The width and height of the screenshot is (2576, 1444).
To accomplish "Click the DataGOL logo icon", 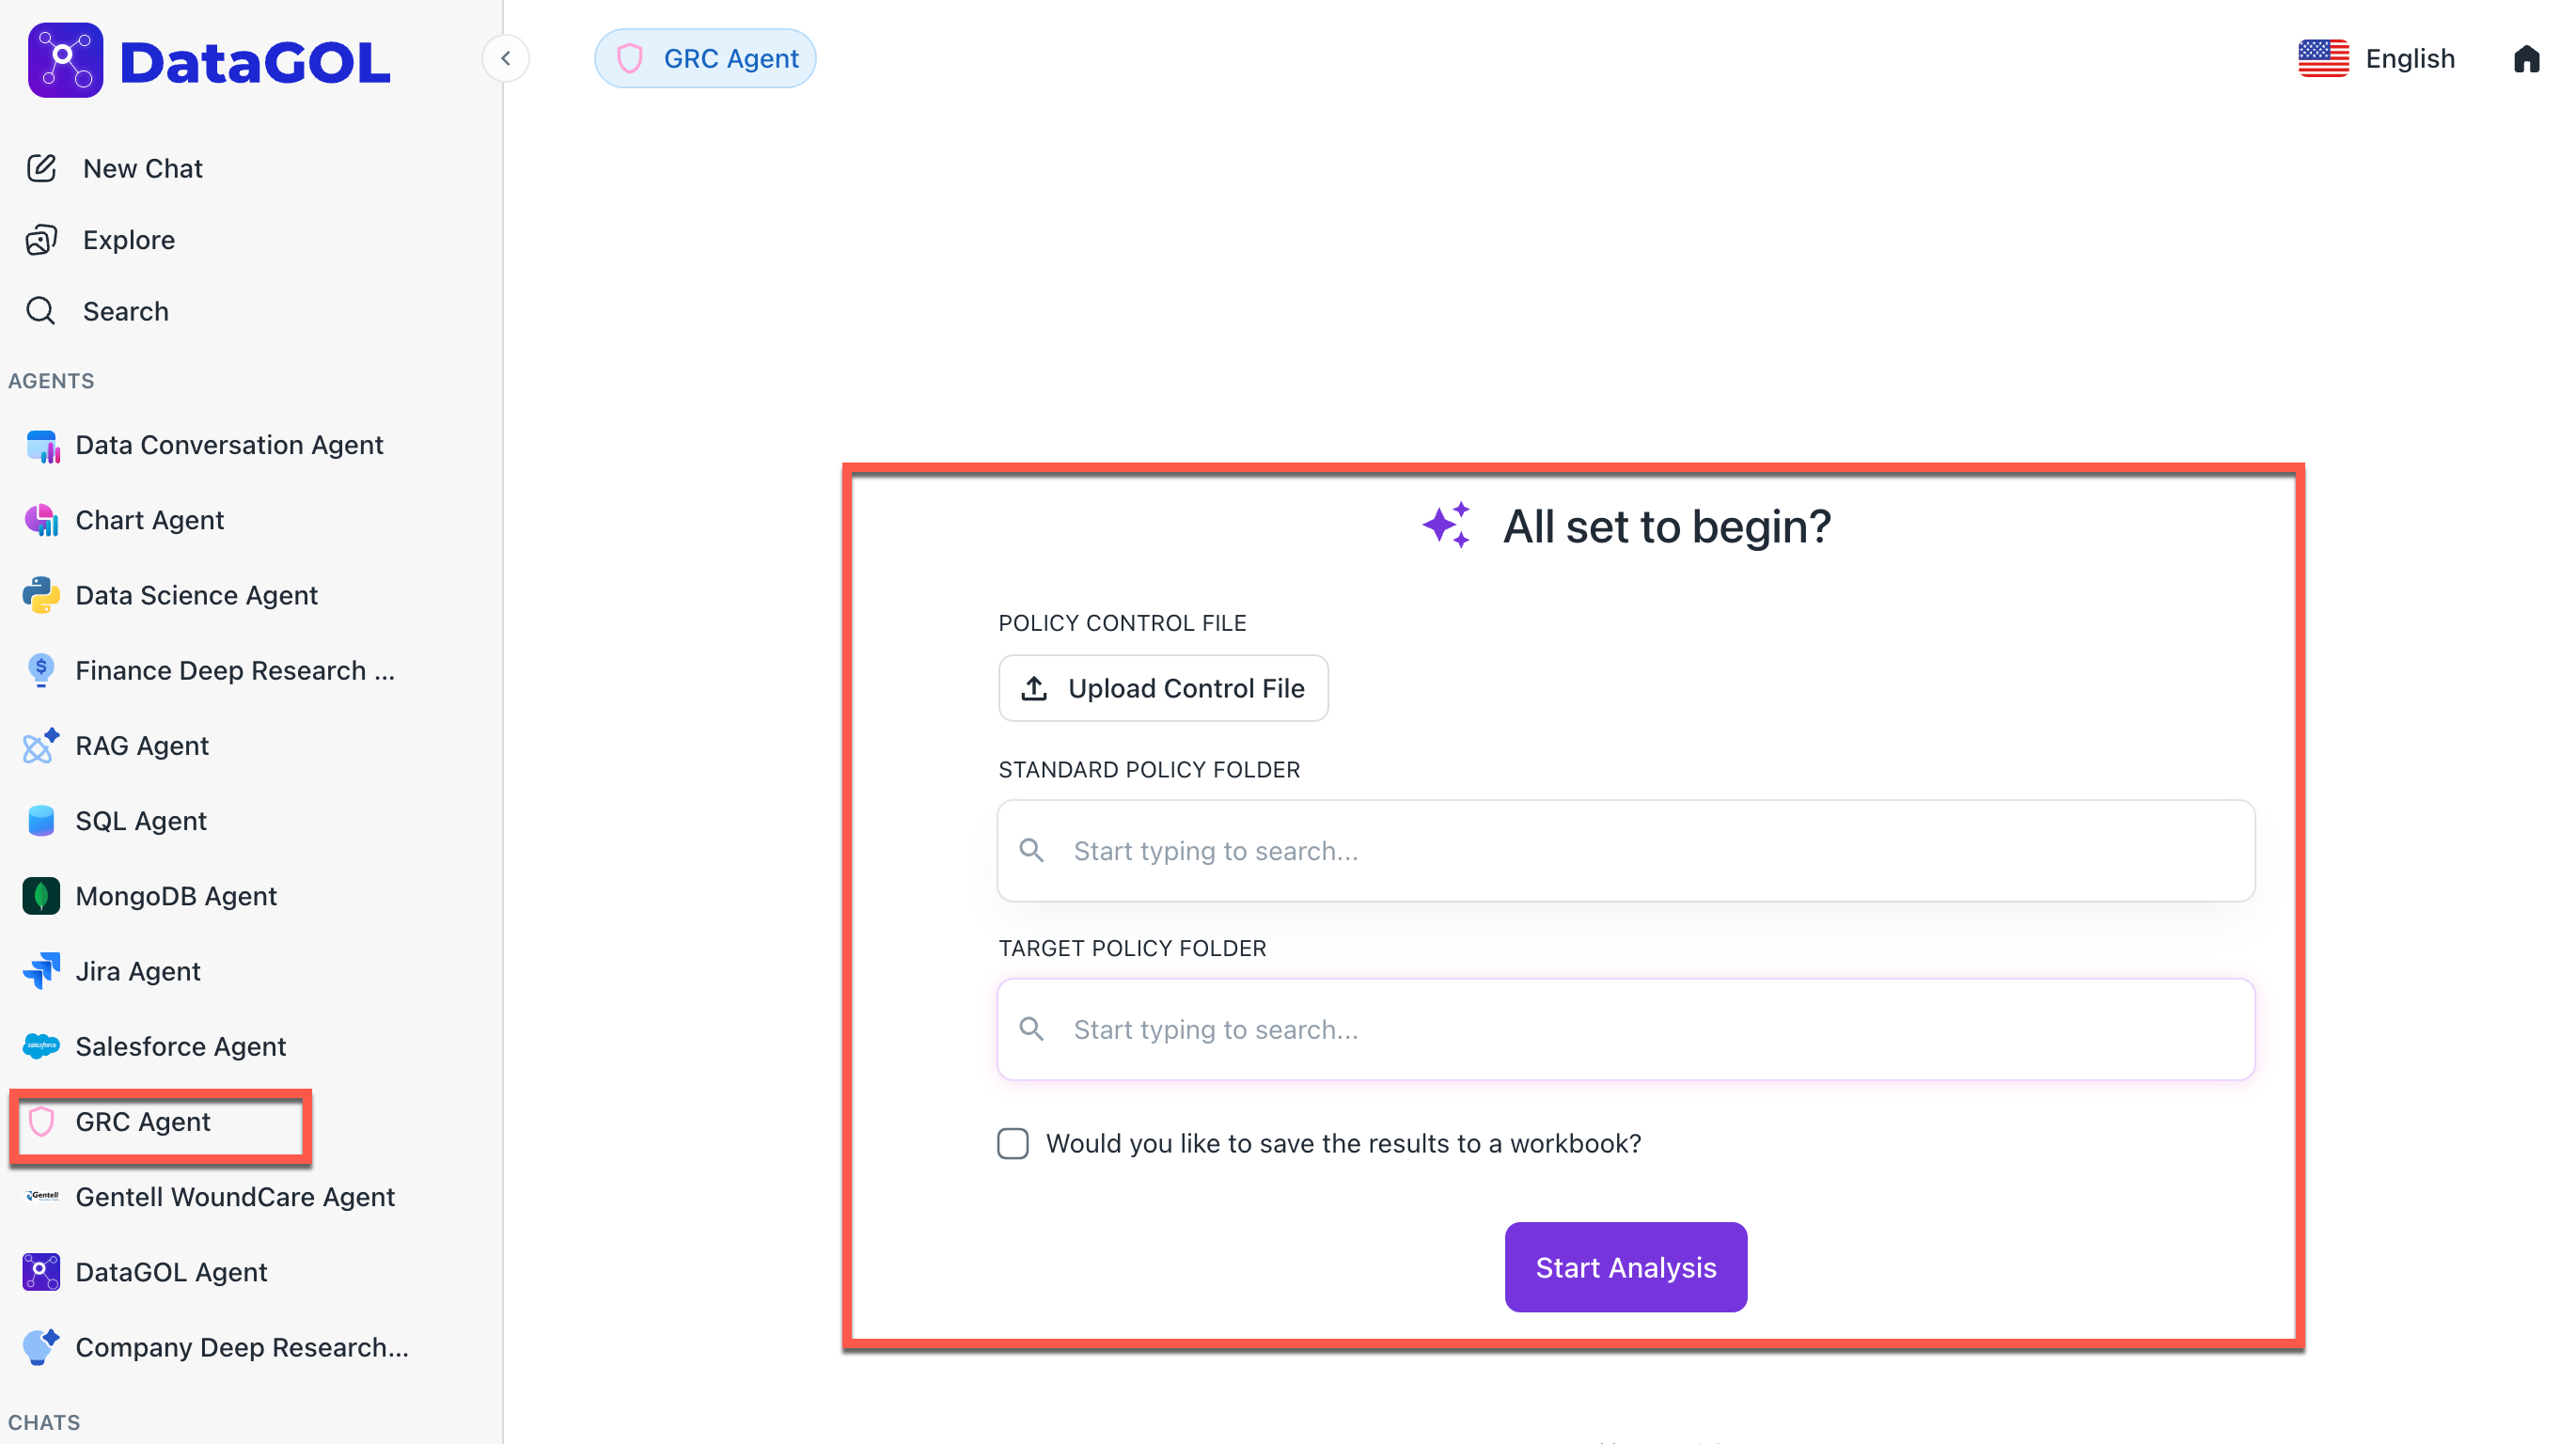I will 65,60.
